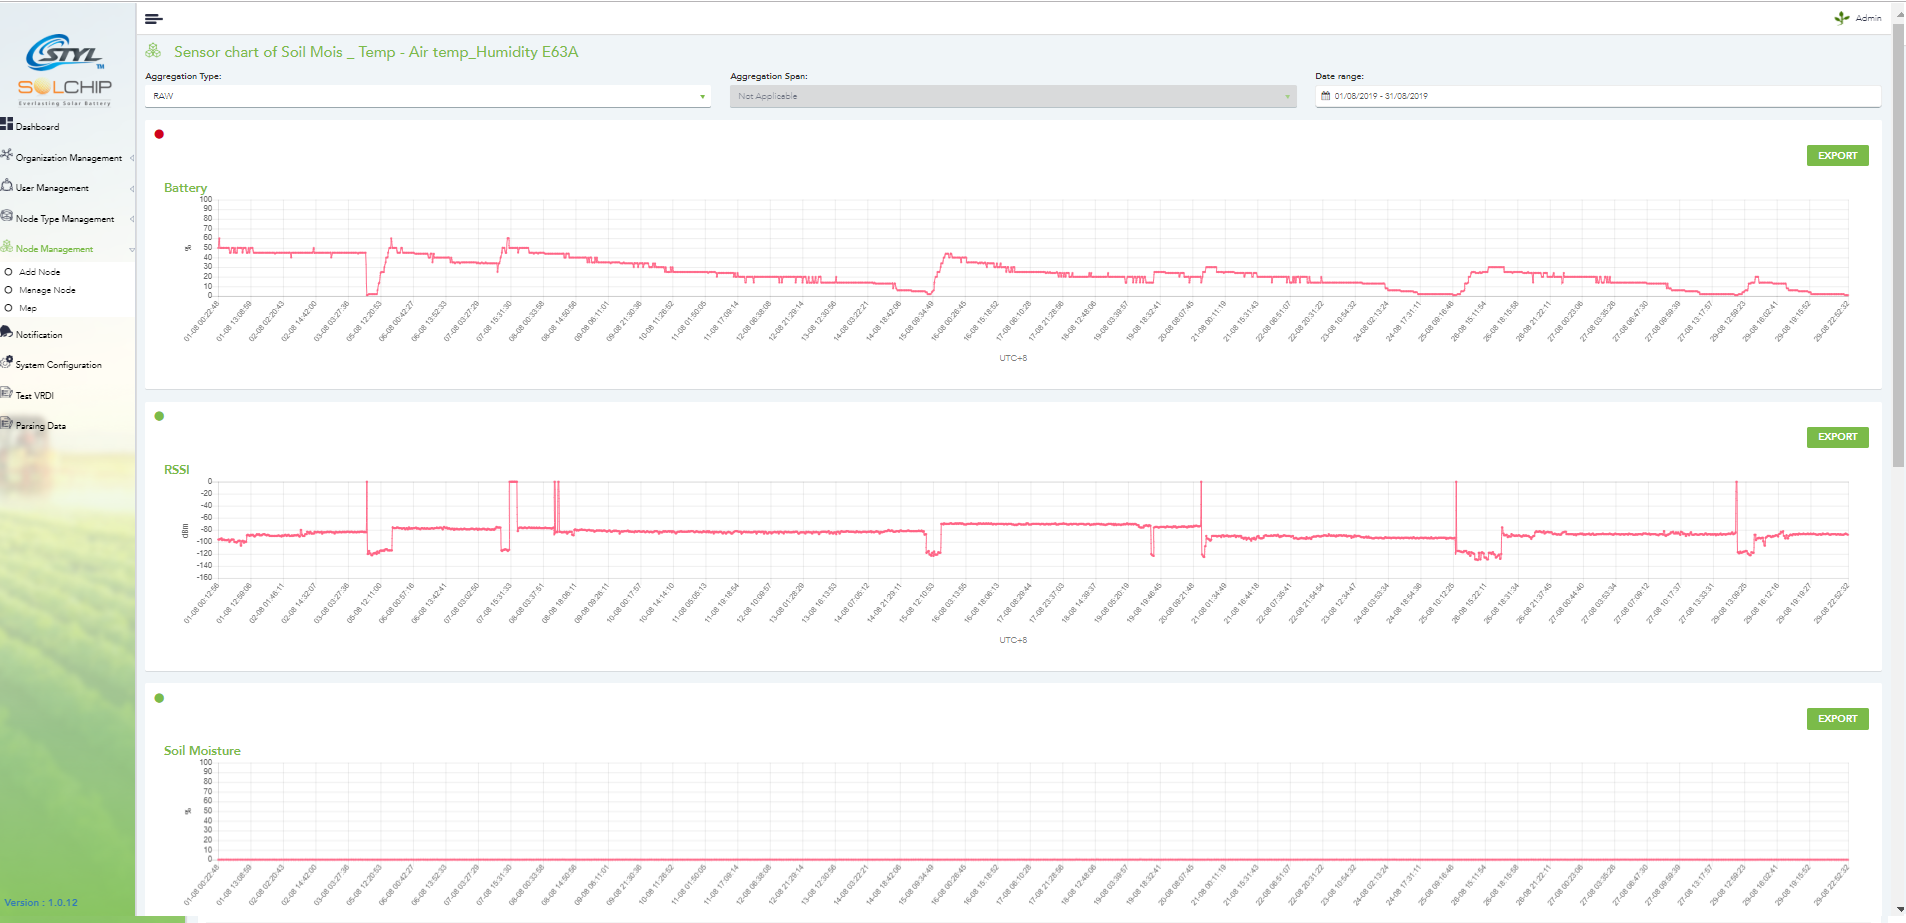Click the Organization Management icon

click(7, 155)
